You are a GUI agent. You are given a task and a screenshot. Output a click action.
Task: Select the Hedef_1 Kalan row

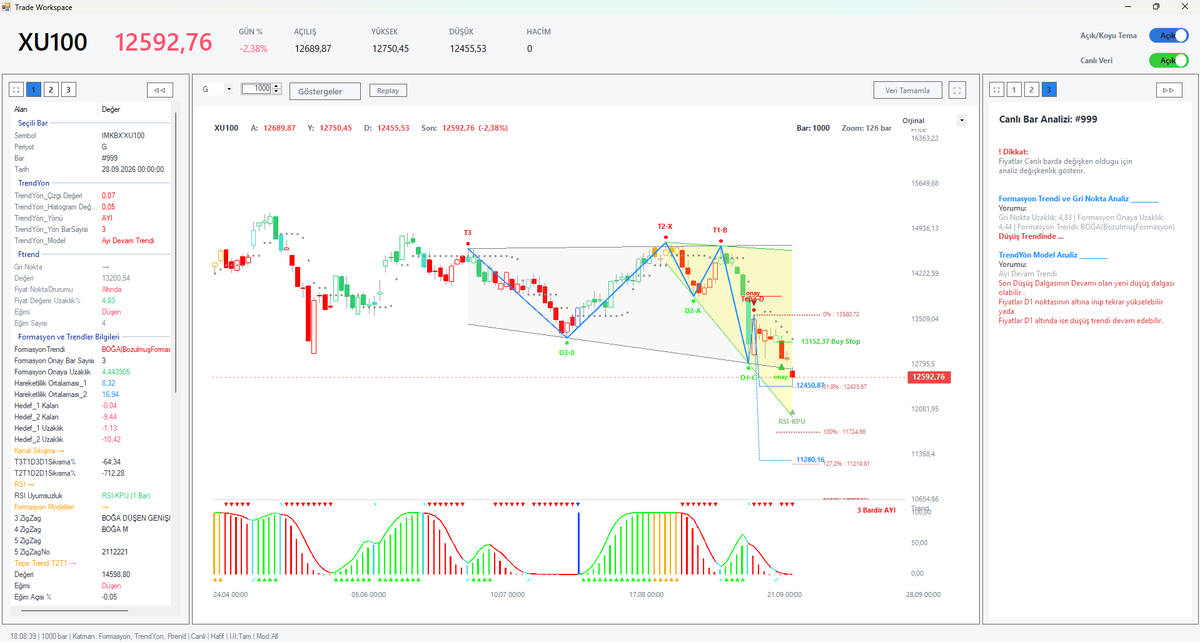[92, 405]
